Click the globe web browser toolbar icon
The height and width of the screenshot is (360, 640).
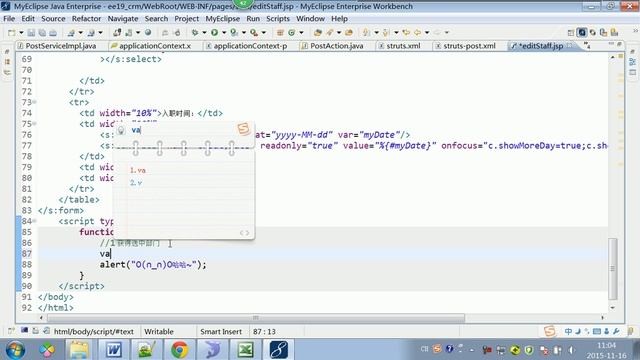pos(148,33)
